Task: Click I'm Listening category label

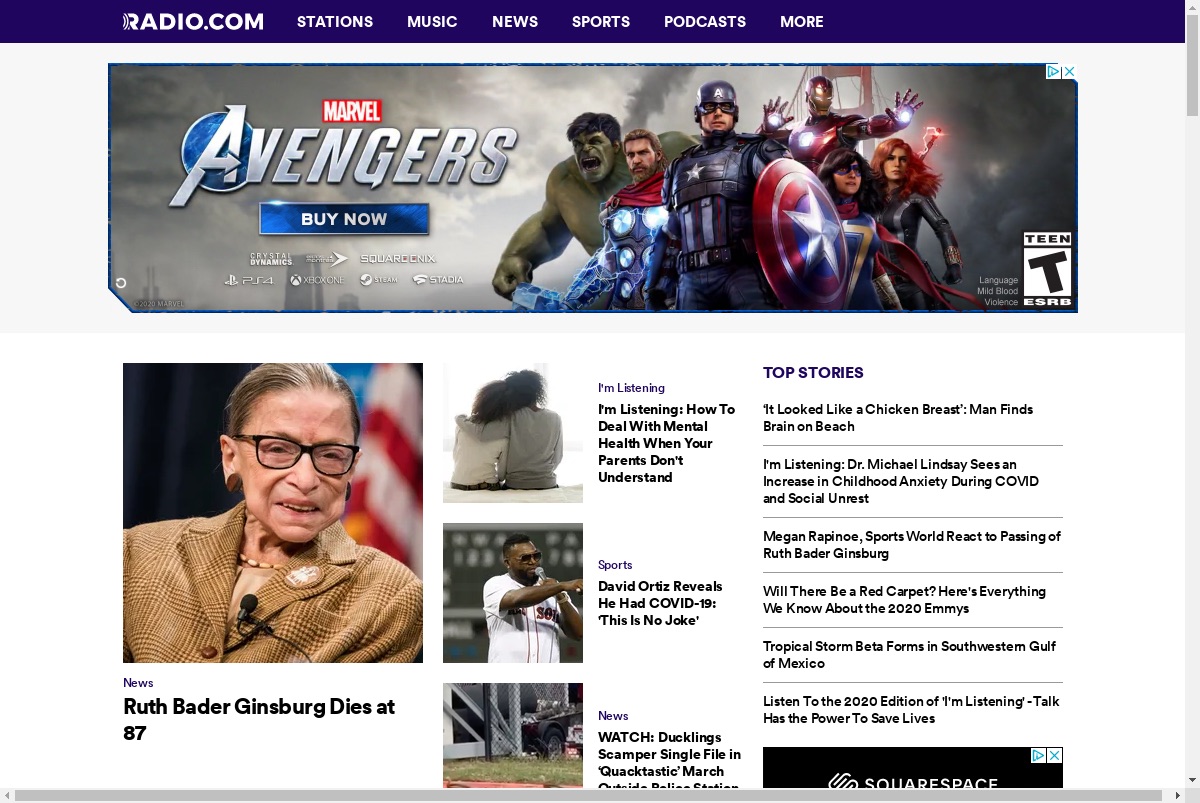Action: [631, 387]
